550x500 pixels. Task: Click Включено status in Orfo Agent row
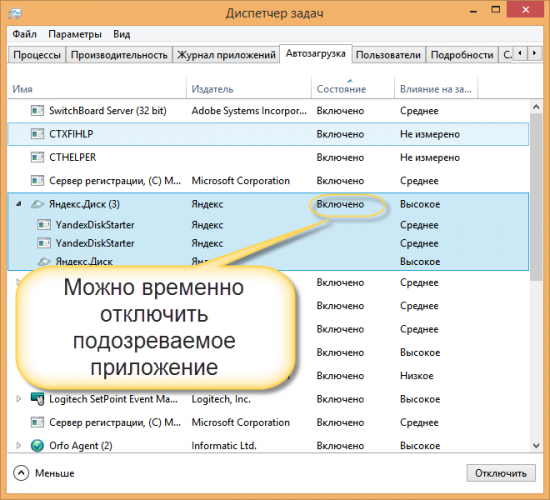(340, 446)
